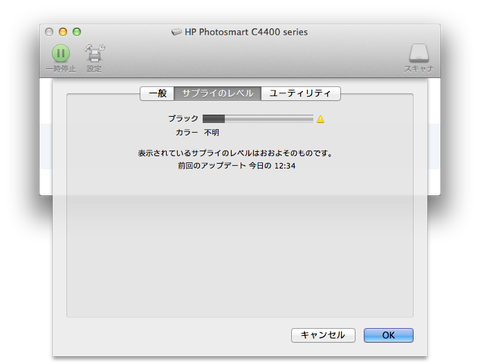
Task: Click the HP Photosmart C4400 series title
Action: pos(246,32)
